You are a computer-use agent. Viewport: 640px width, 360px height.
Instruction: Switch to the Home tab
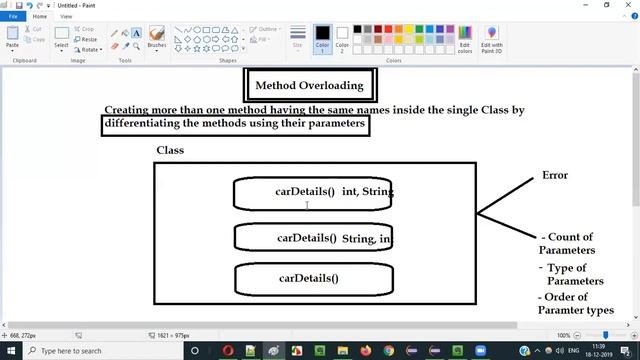point(40,16)
